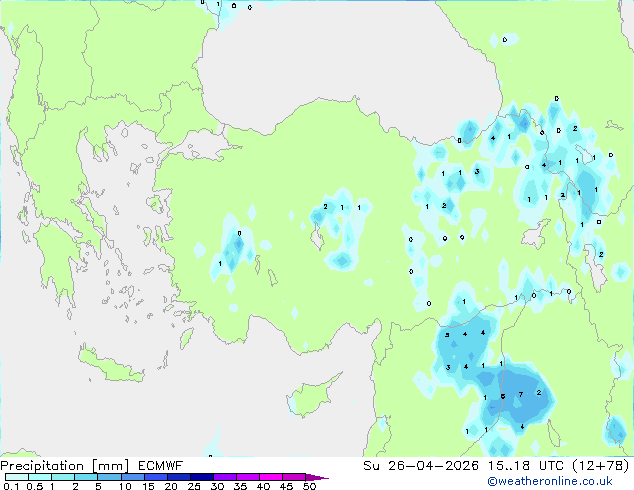Click the above-50 arrow tip of legend
This screenshot has width=634, height=490.
click(317, 477)
